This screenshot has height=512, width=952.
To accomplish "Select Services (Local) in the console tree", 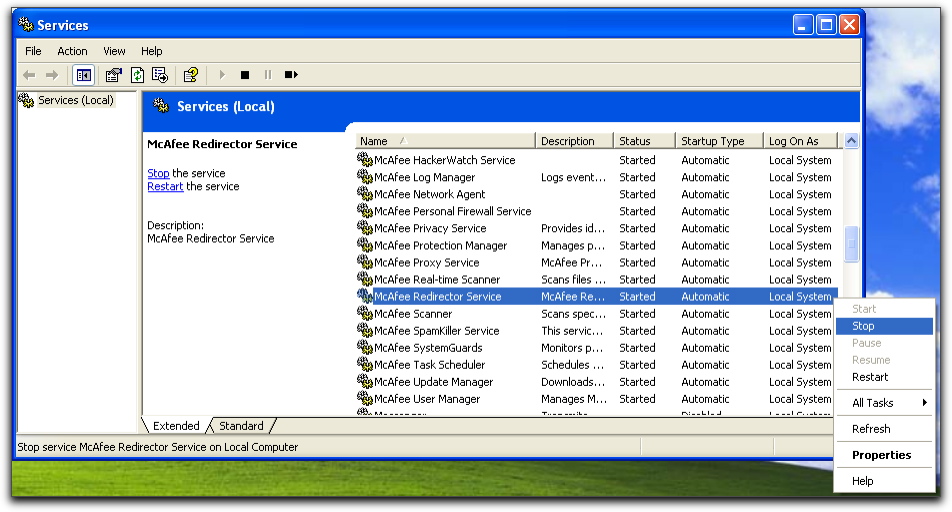I will click(x=75, y=100).
